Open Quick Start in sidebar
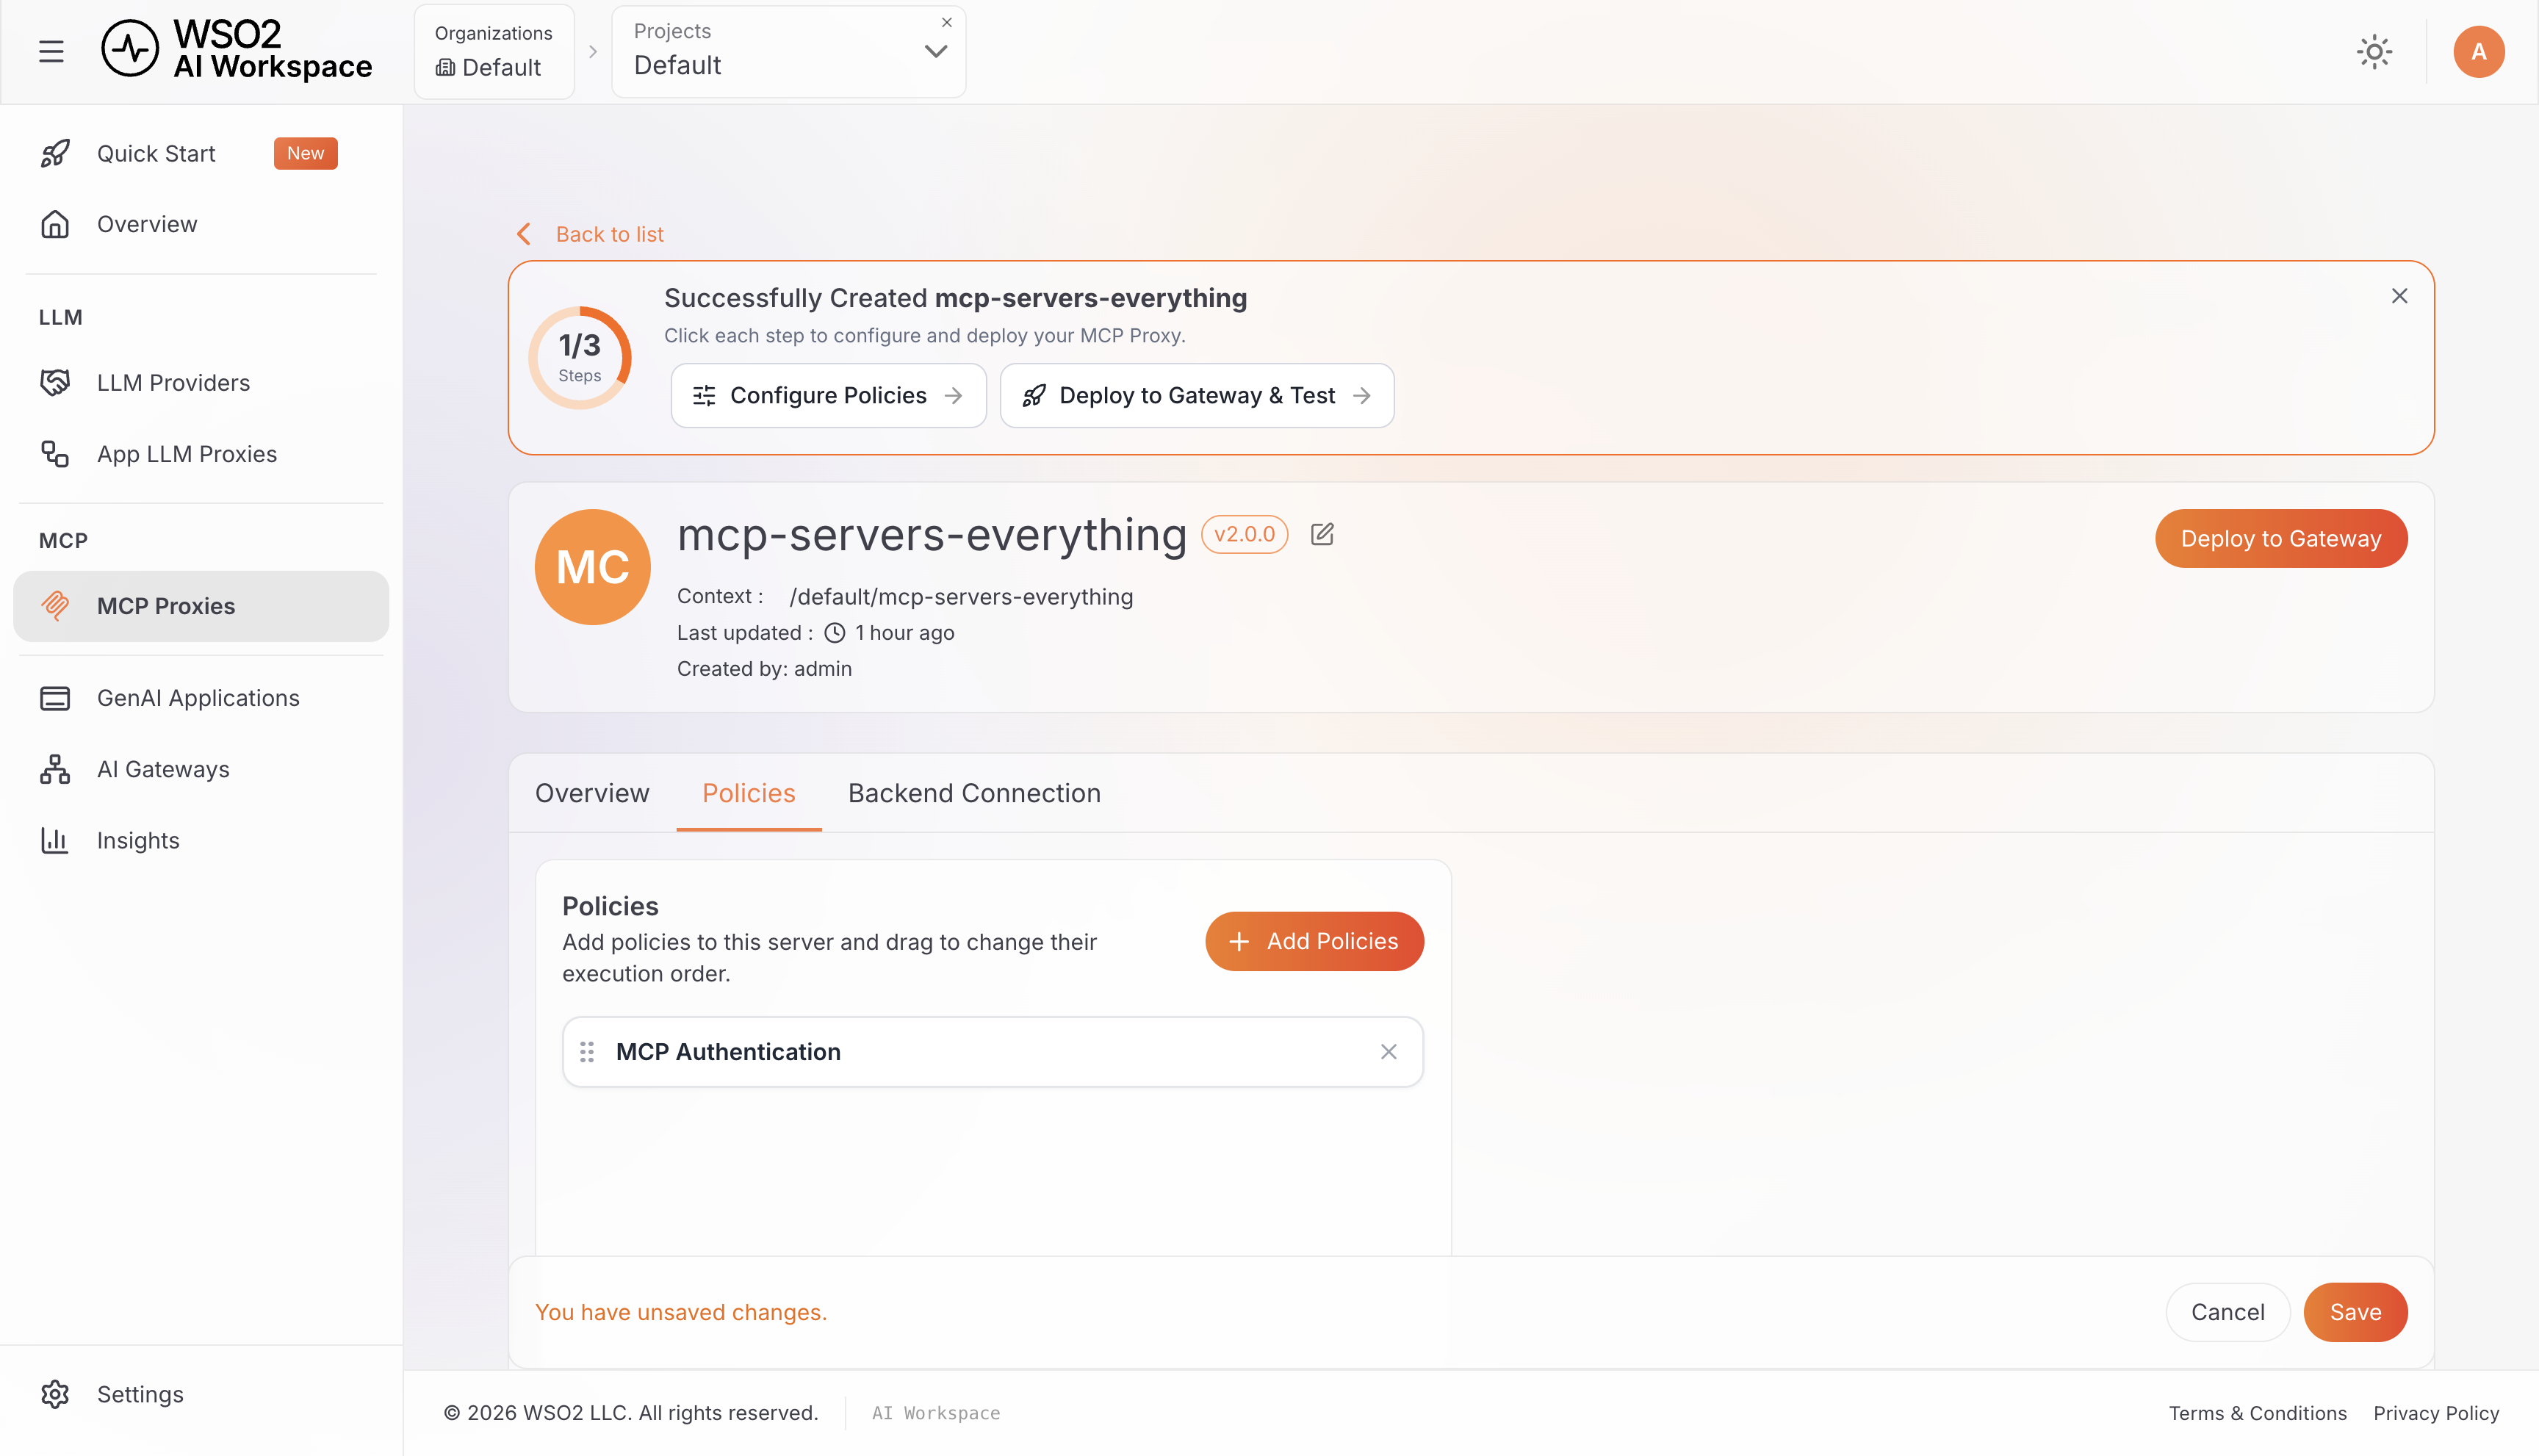The image size is (2539, 1456). pyautogui.click(x=201, y=153)
